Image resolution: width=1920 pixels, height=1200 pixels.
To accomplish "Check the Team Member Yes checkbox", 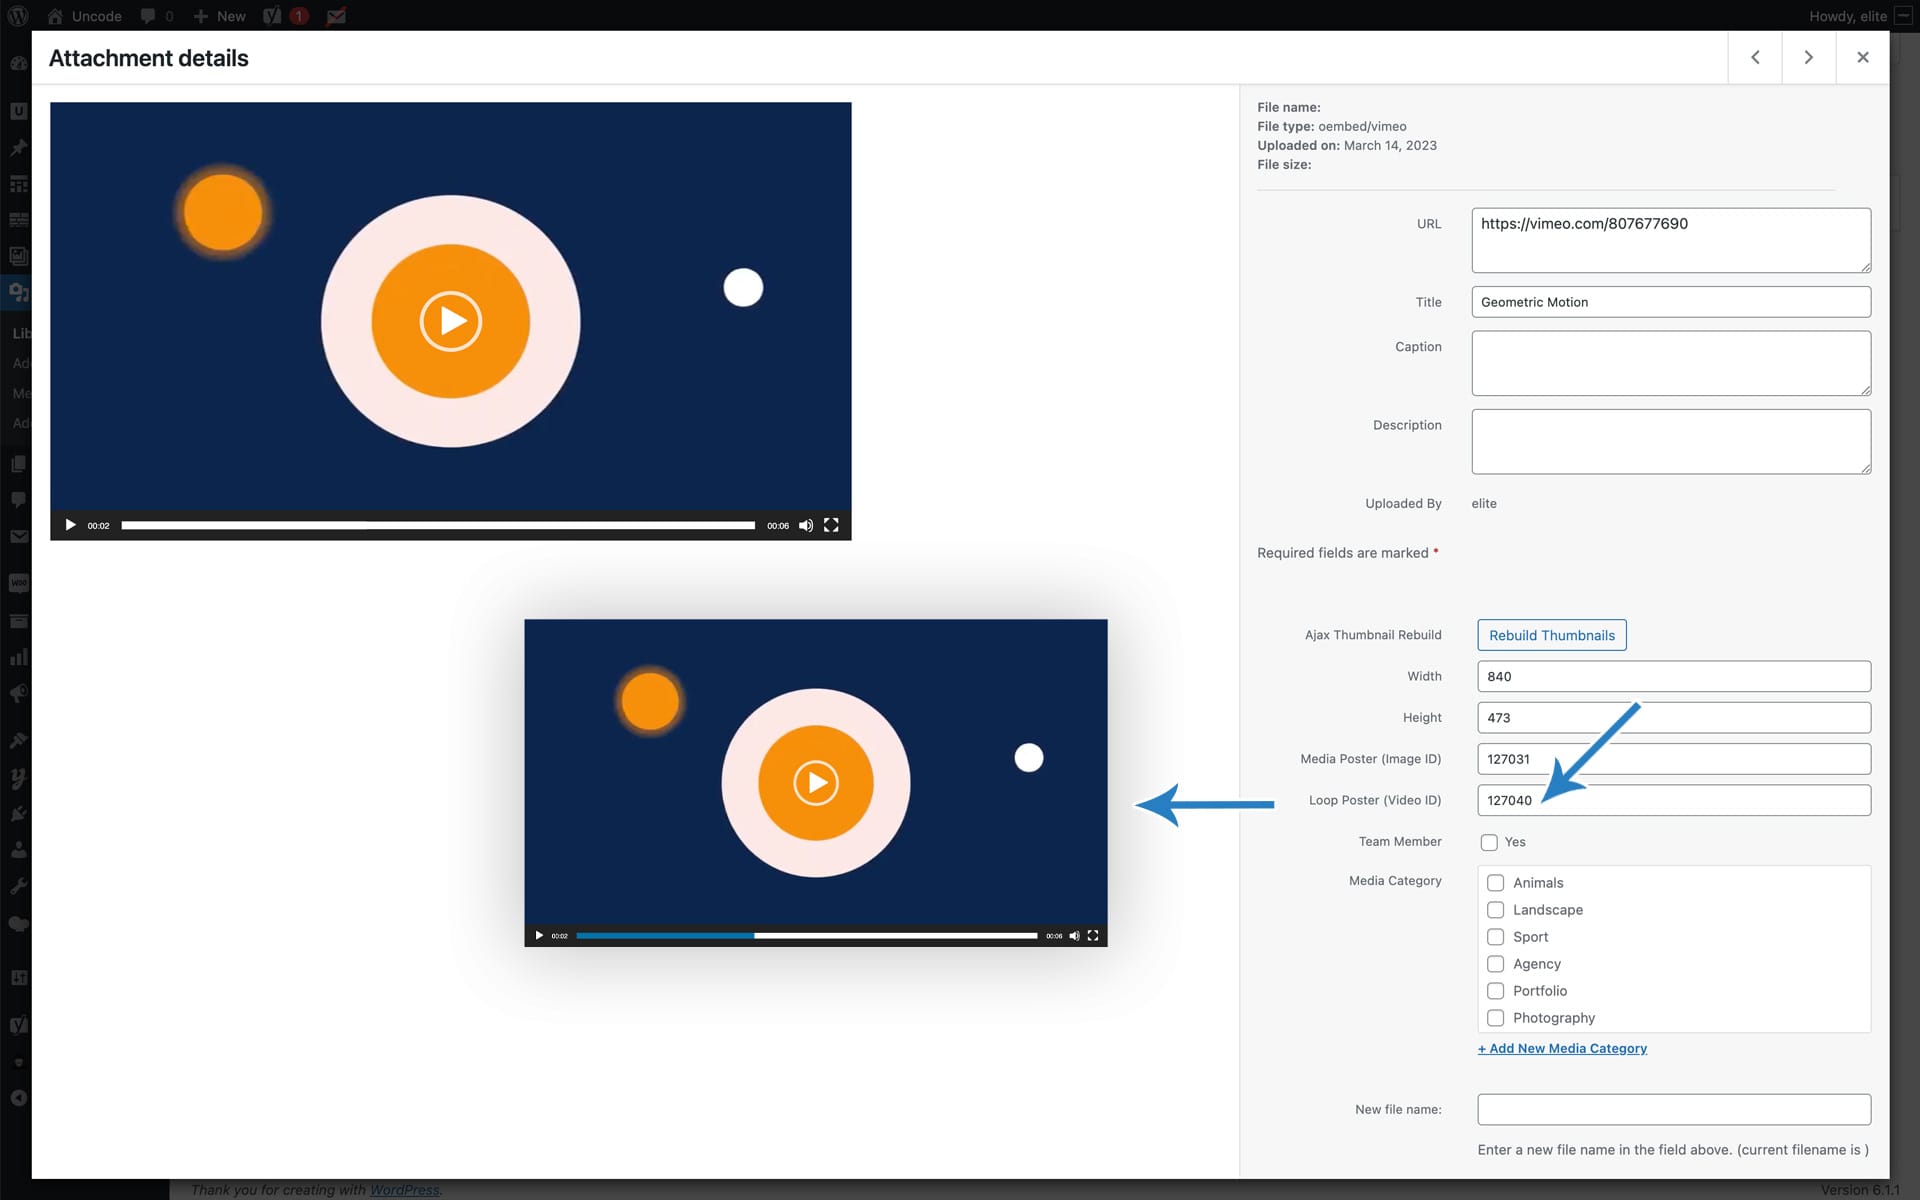I will (1489, 842).
